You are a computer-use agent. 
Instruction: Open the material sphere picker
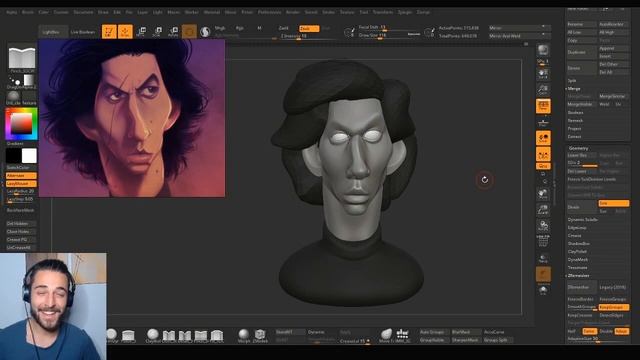[13, 96]
